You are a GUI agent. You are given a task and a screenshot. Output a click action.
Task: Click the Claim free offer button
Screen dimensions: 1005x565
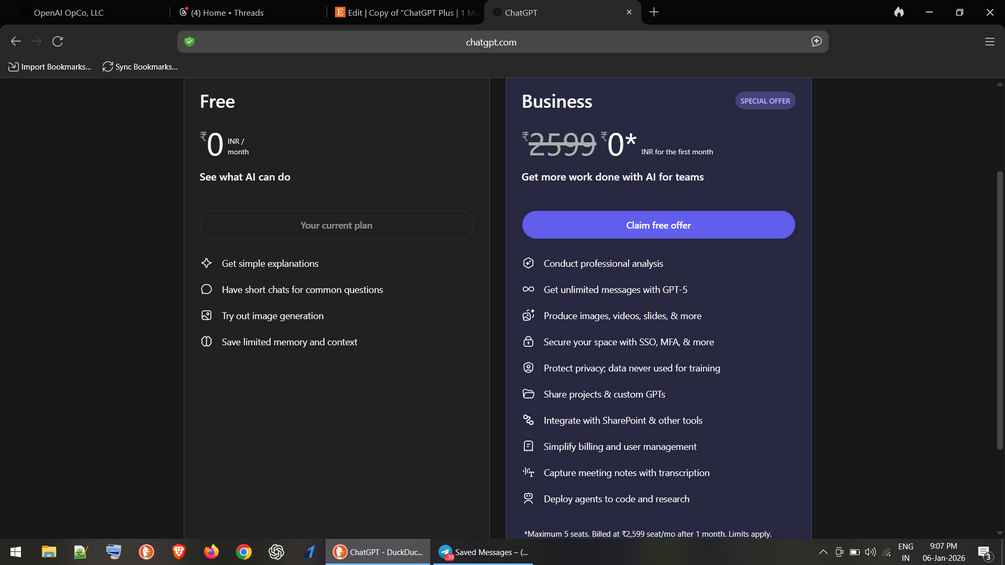click(x=658, y=225)
